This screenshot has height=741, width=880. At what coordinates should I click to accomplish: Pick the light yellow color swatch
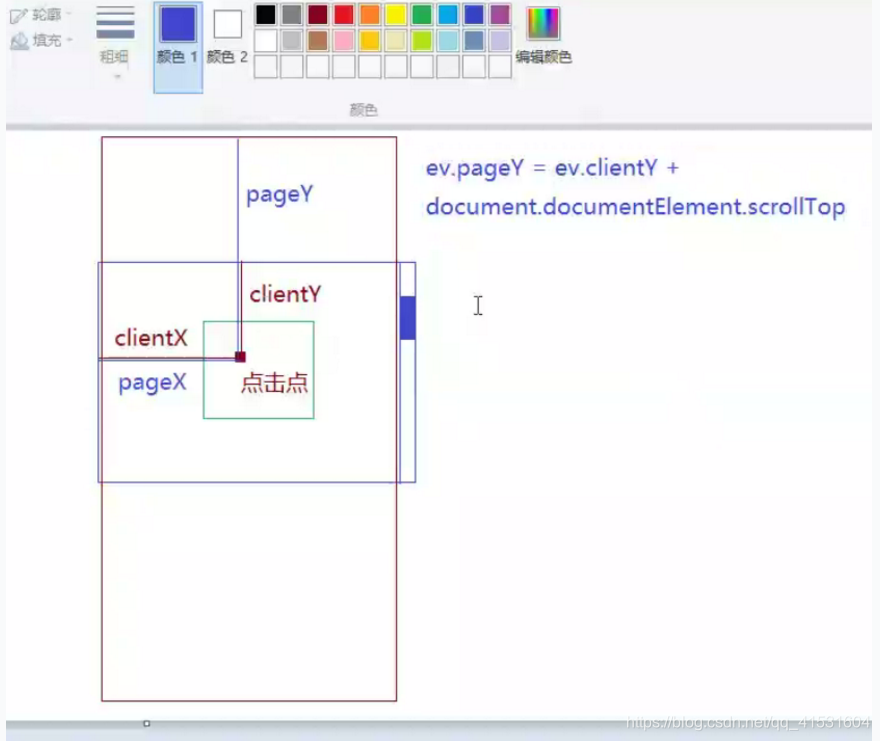[x=396, y=40]
